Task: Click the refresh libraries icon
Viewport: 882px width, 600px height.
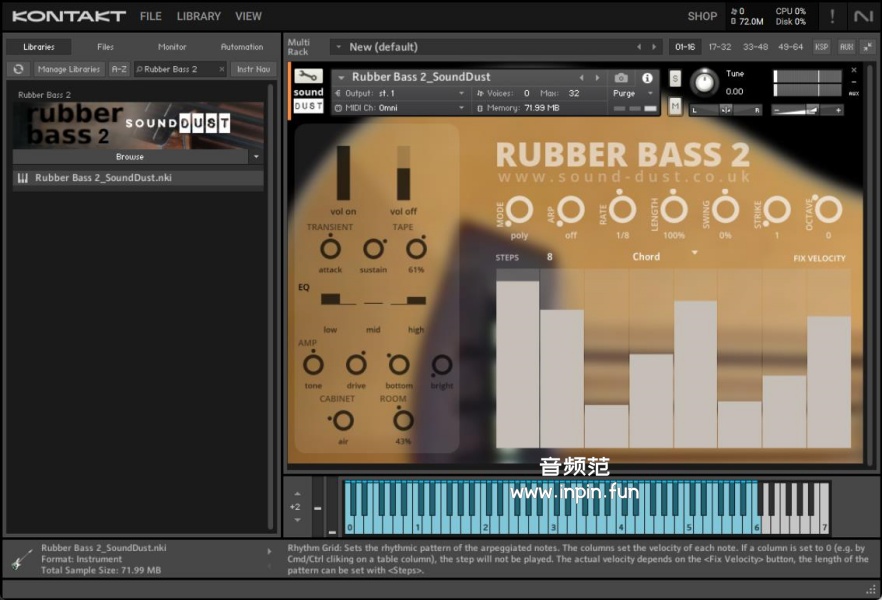Action: [18, 69]
